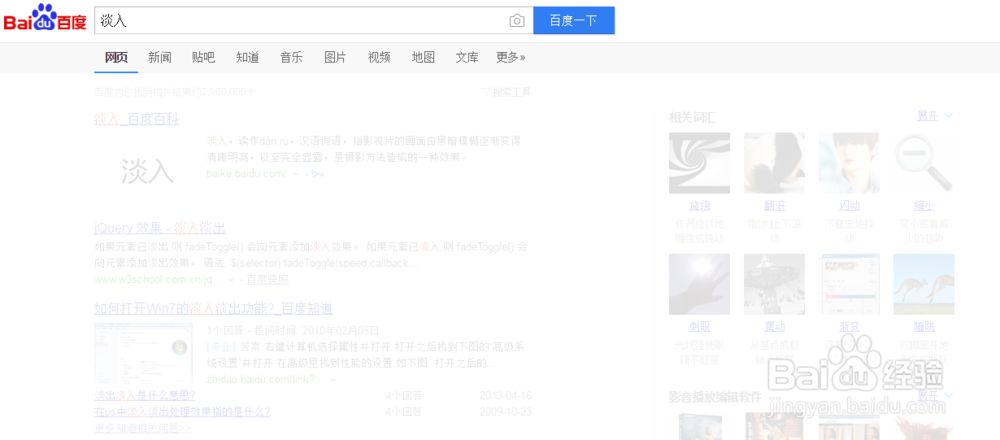The width and height of the screenshot is (1000, 440).
Task: Click the 渐变 gradient dialog thumbnail
Action: point(849,284)
